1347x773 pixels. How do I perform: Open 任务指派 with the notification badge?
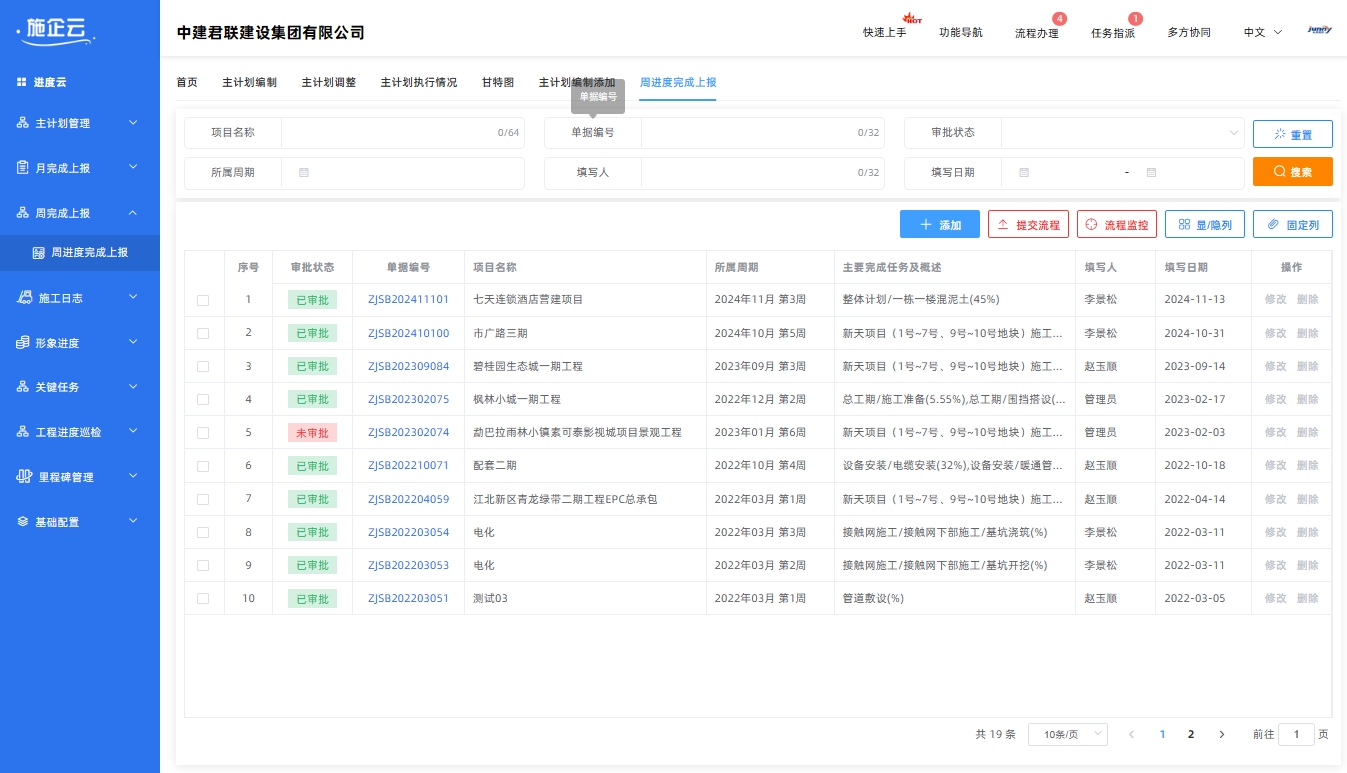tap(1112, 32)
